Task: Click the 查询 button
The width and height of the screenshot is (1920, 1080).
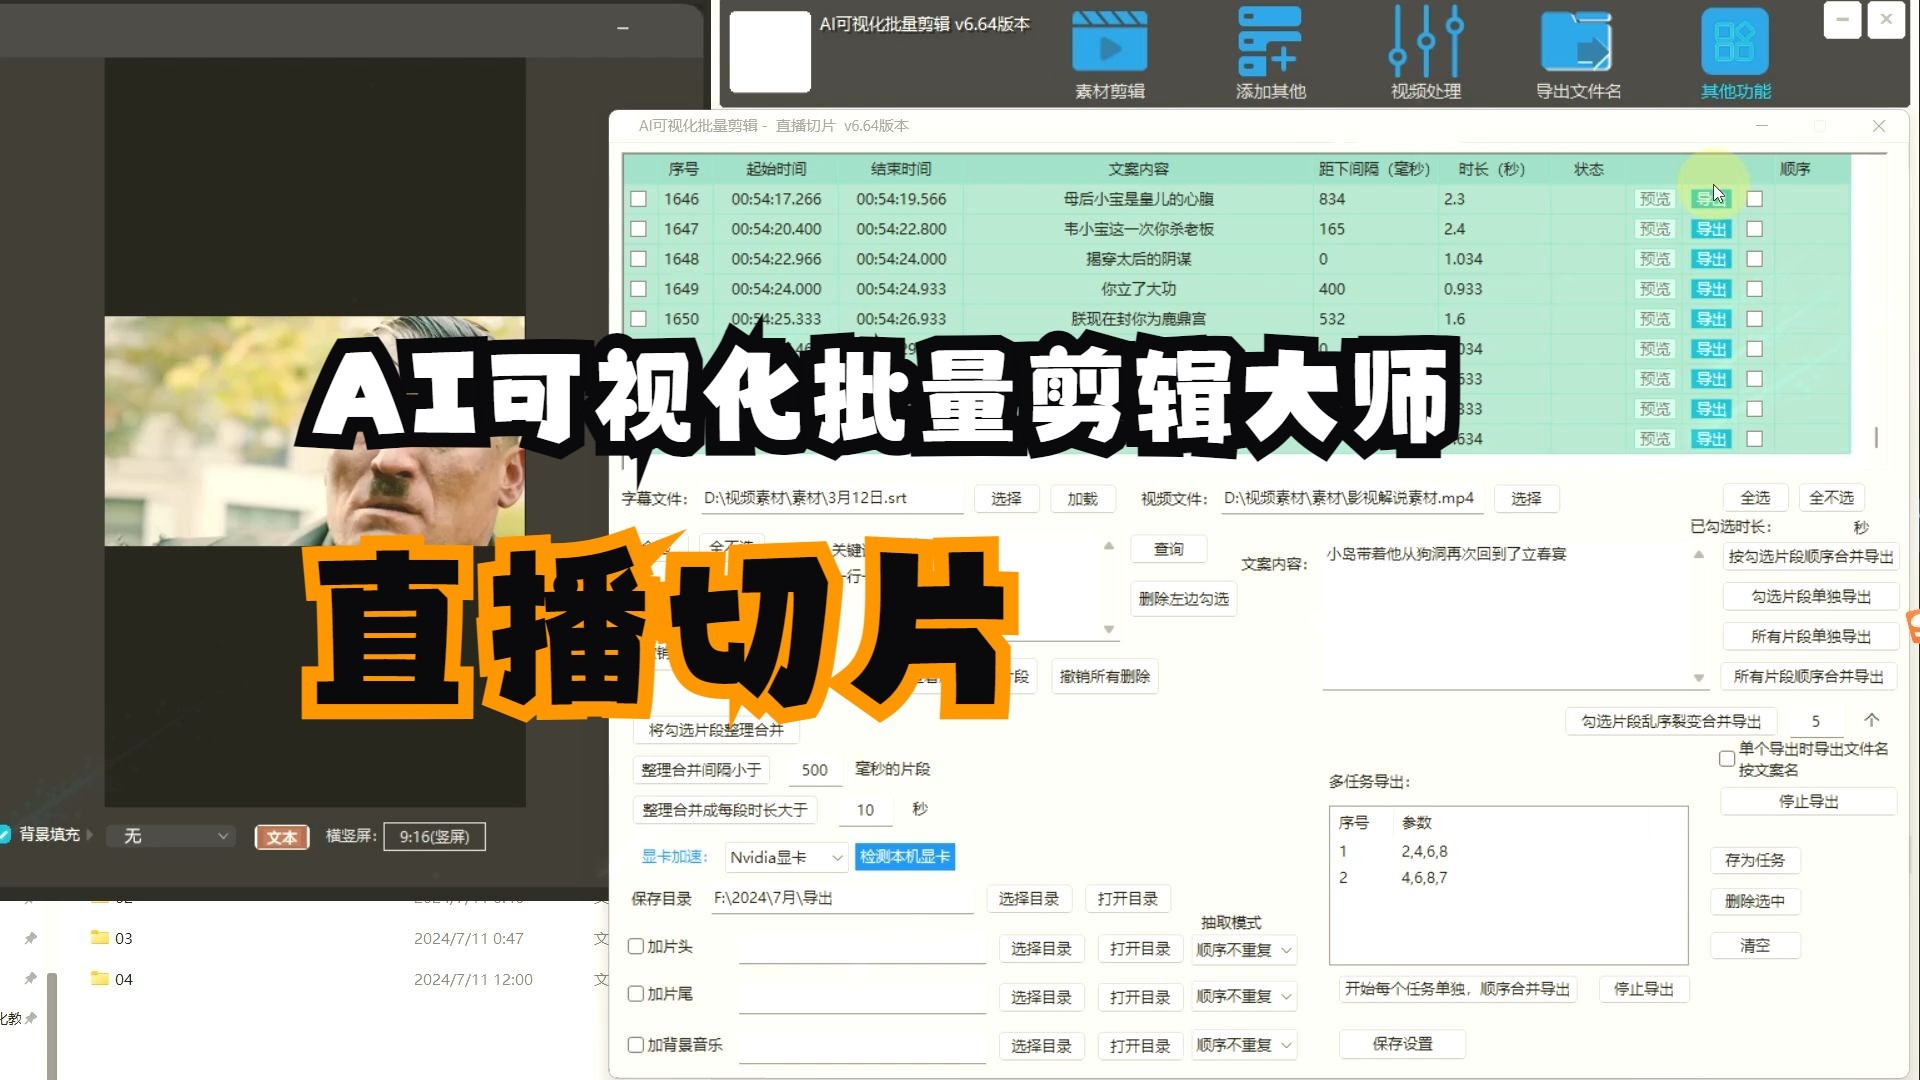Action: [1168, 549]
